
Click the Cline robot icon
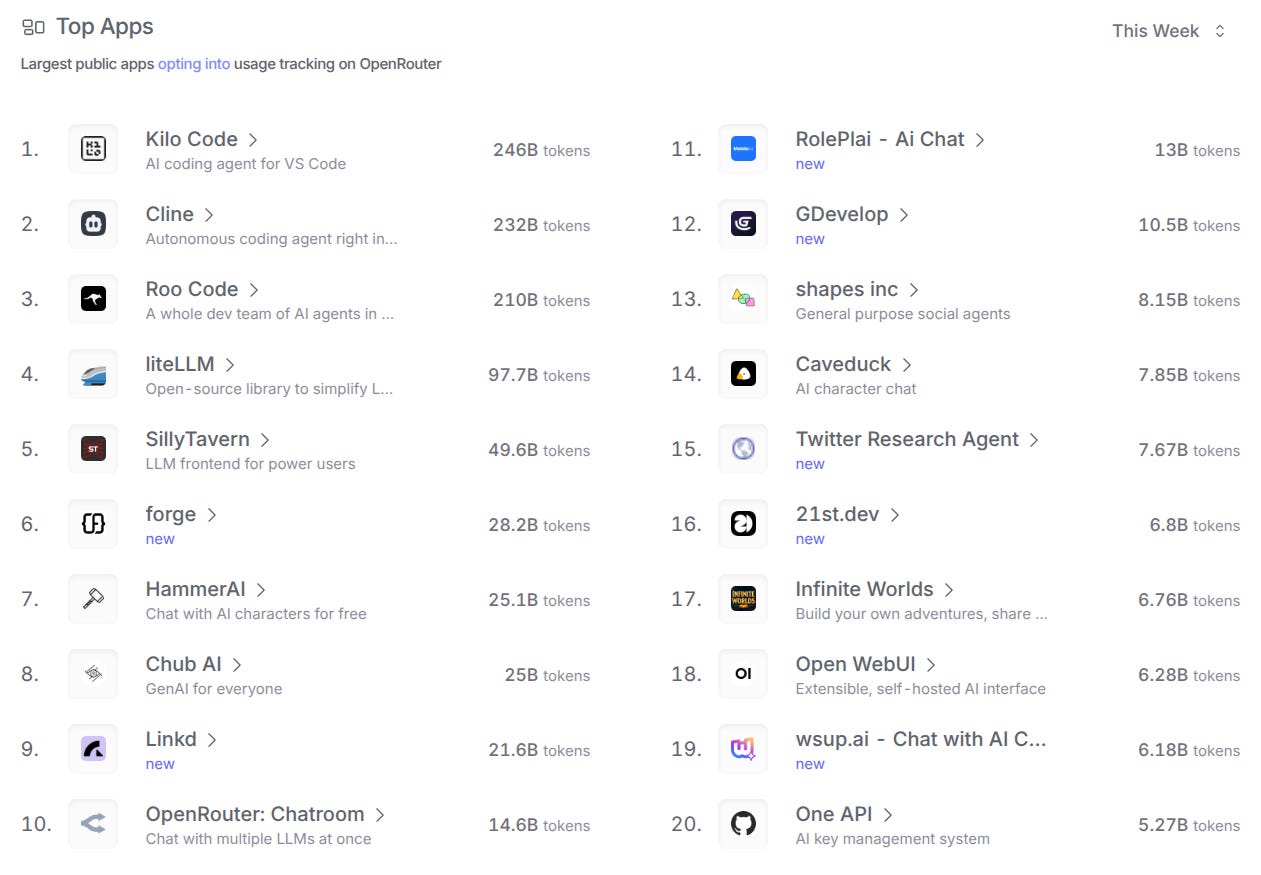(x=93, y=224)
